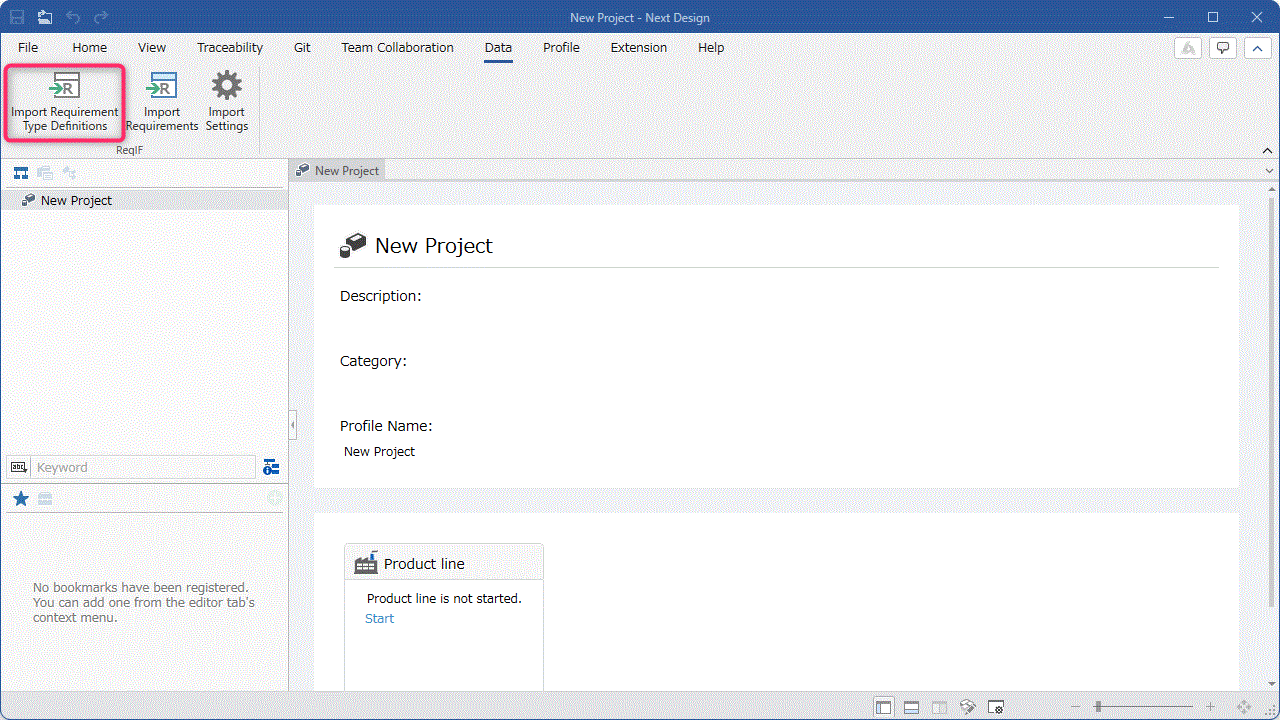
Task: Click Import Requirement Type Definitions button
Action: [65, 102]
